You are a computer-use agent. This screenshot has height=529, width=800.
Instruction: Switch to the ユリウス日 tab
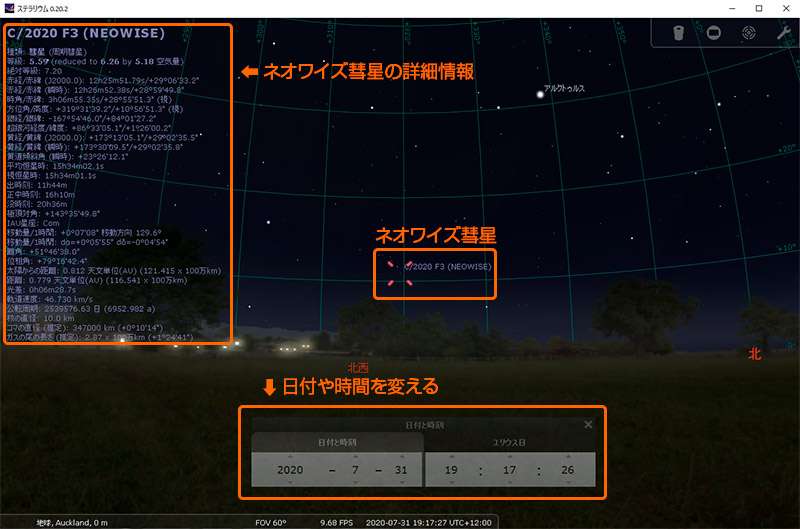(x=509, y=442)
